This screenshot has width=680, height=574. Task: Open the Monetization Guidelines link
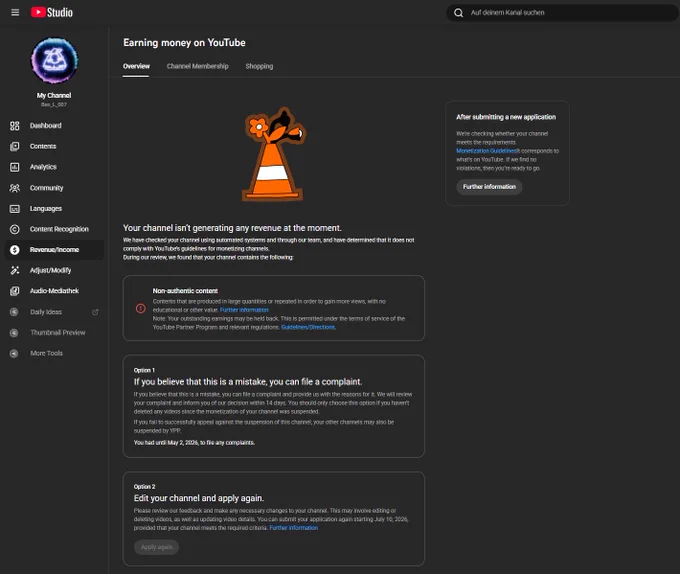click(486, 151)
